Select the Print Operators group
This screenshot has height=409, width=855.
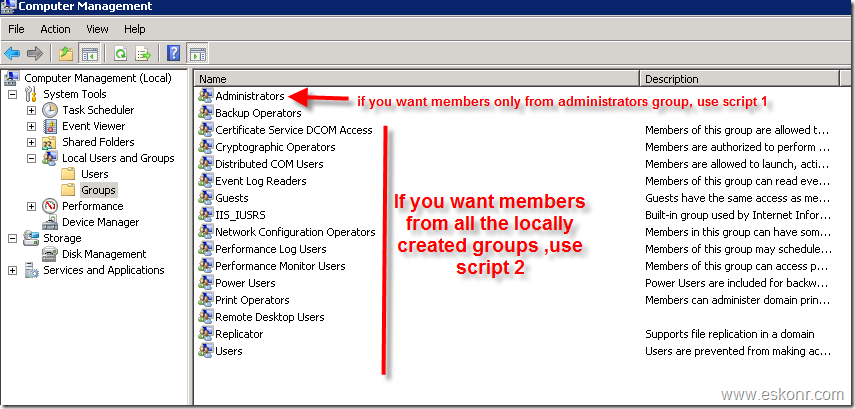pyautogui.click(x=252, y=300)
